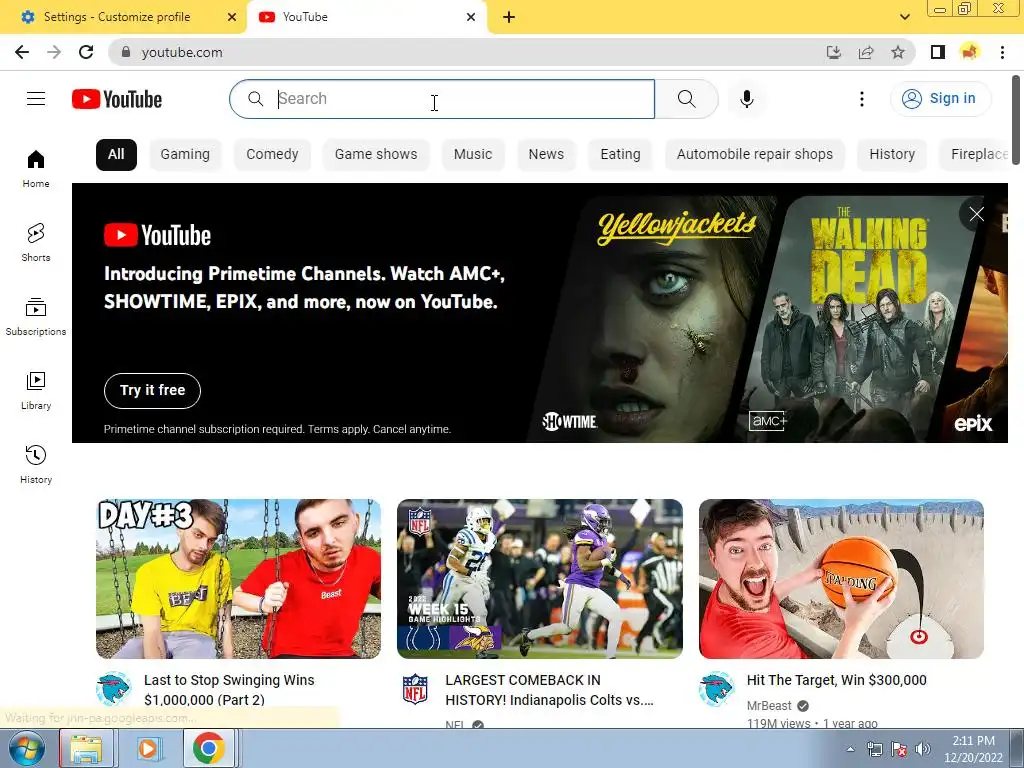This screenshot has width=1024, height=768.
Task: Select the YouTube browser tab
Action: (x=368, y=17)
